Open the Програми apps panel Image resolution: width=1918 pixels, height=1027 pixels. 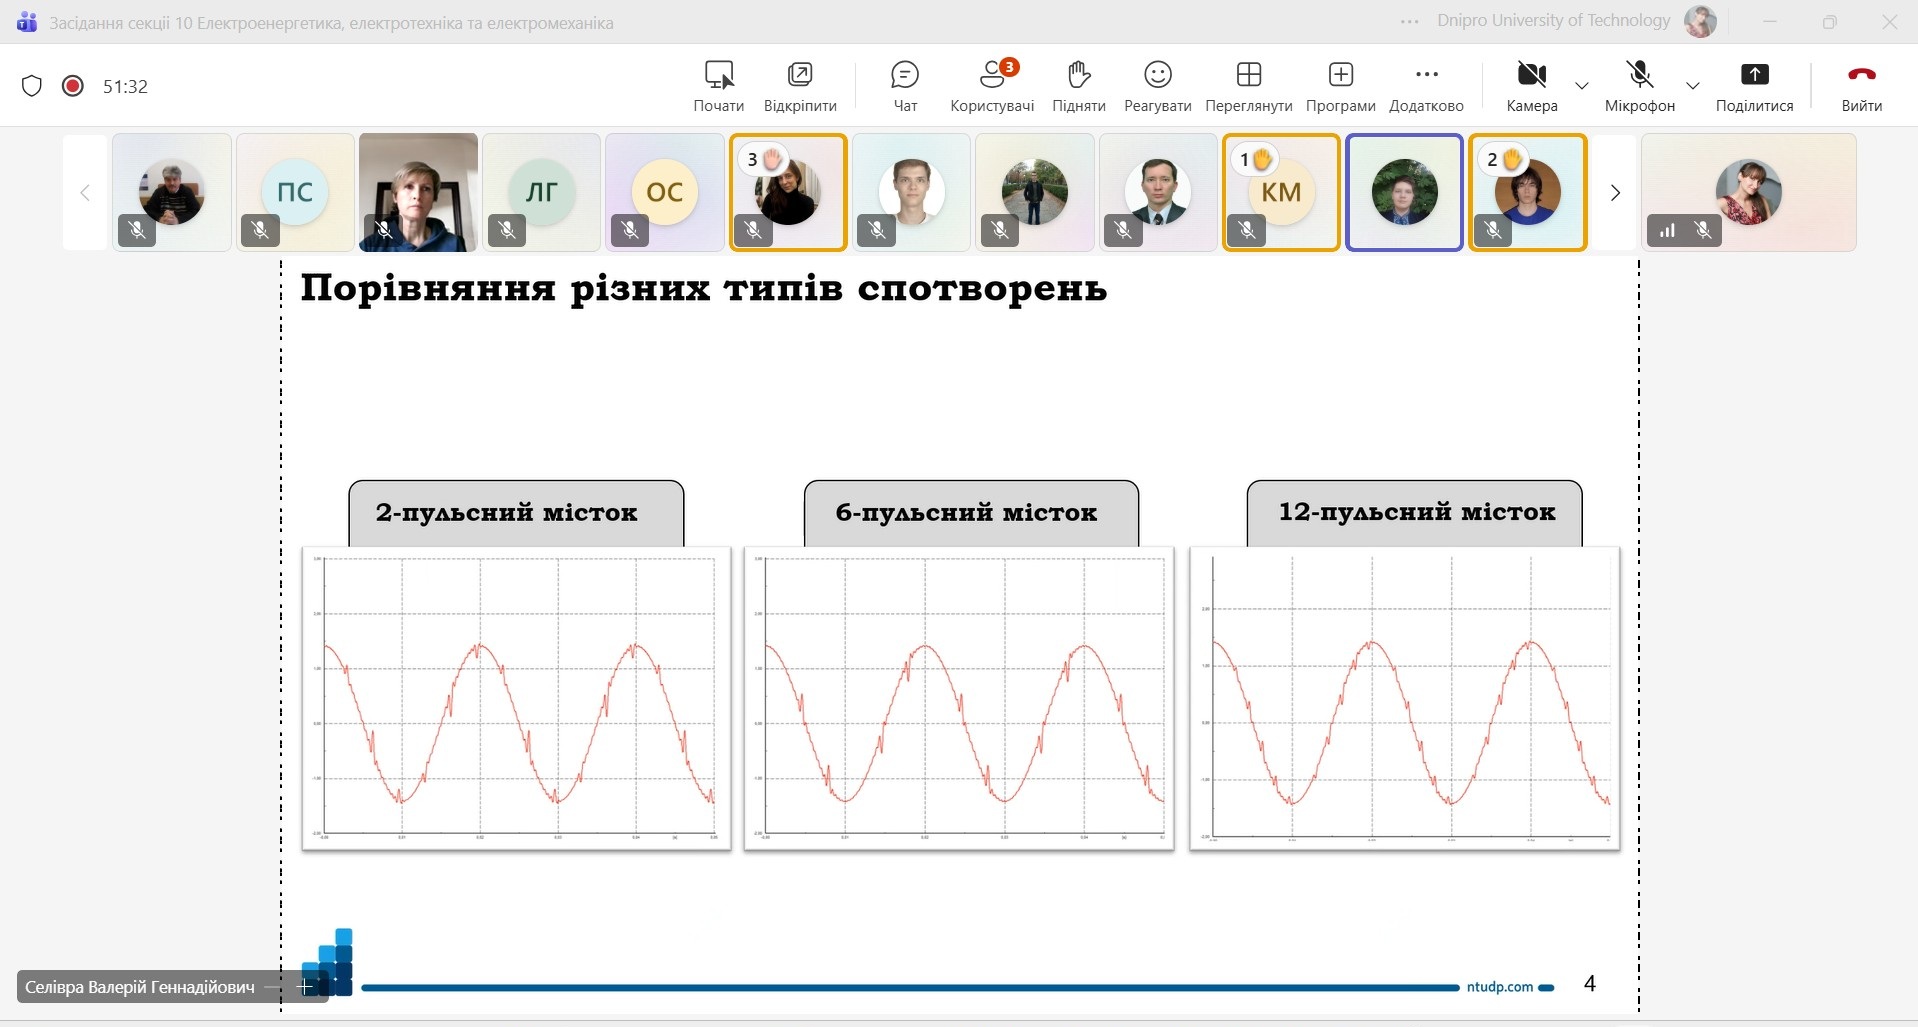pos(1340,85)
